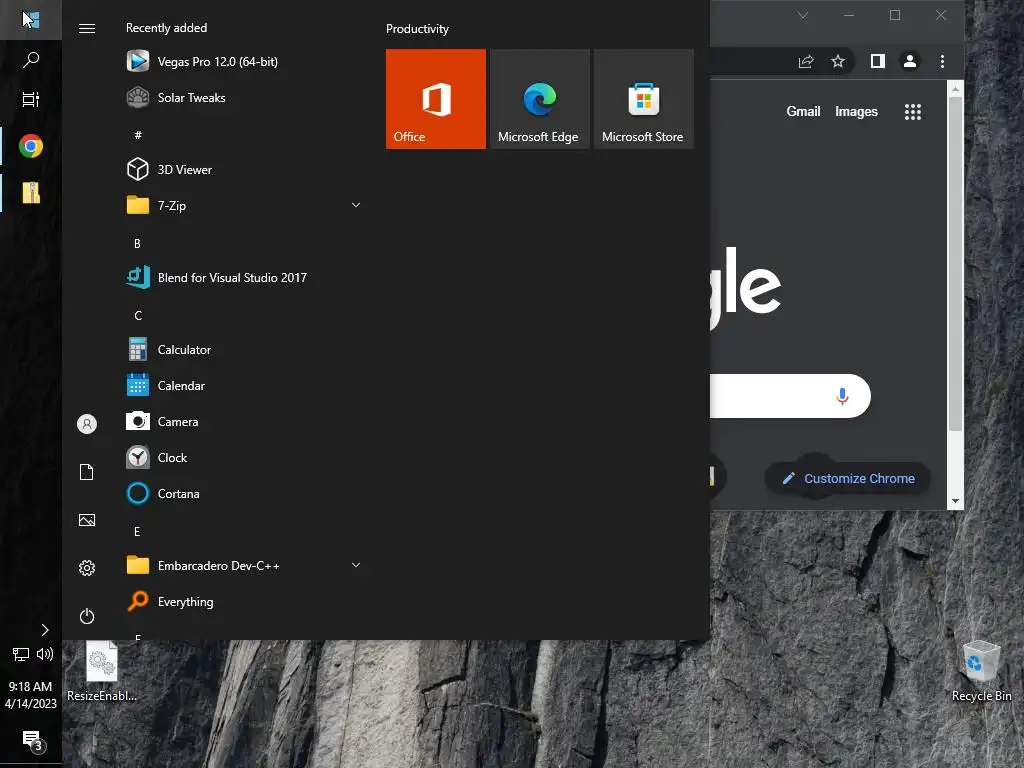Launch 3D Viewer app
Image resolution: width=1024 pixels, height=768 pixels.
click(243, 170)
